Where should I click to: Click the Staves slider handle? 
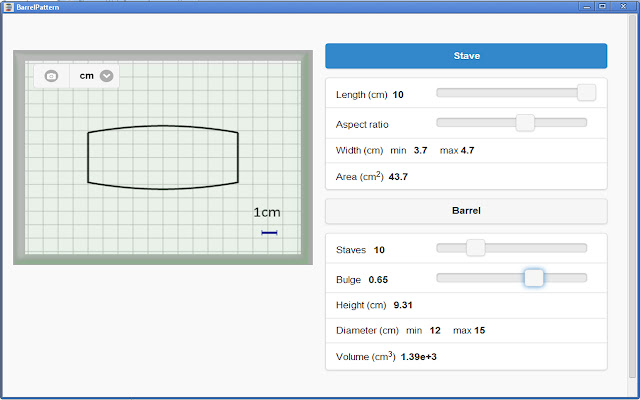pyautogui.click(x=476, y=248)
